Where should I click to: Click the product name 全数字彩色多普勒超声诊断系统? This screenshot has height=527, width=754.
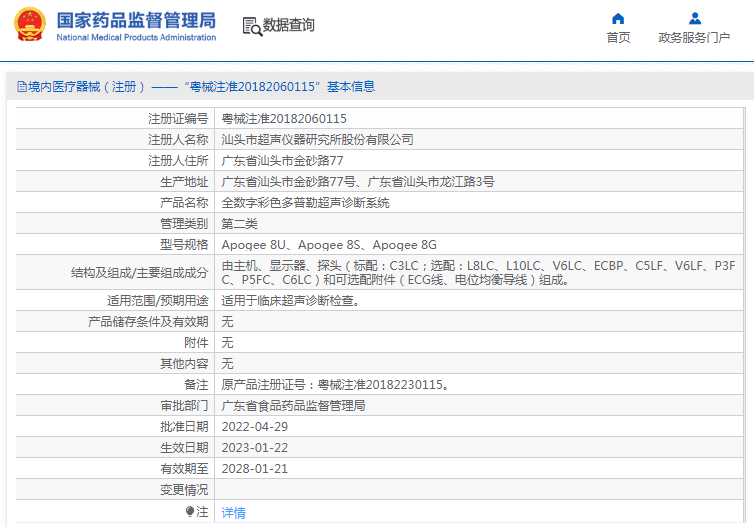click(305, 202)
